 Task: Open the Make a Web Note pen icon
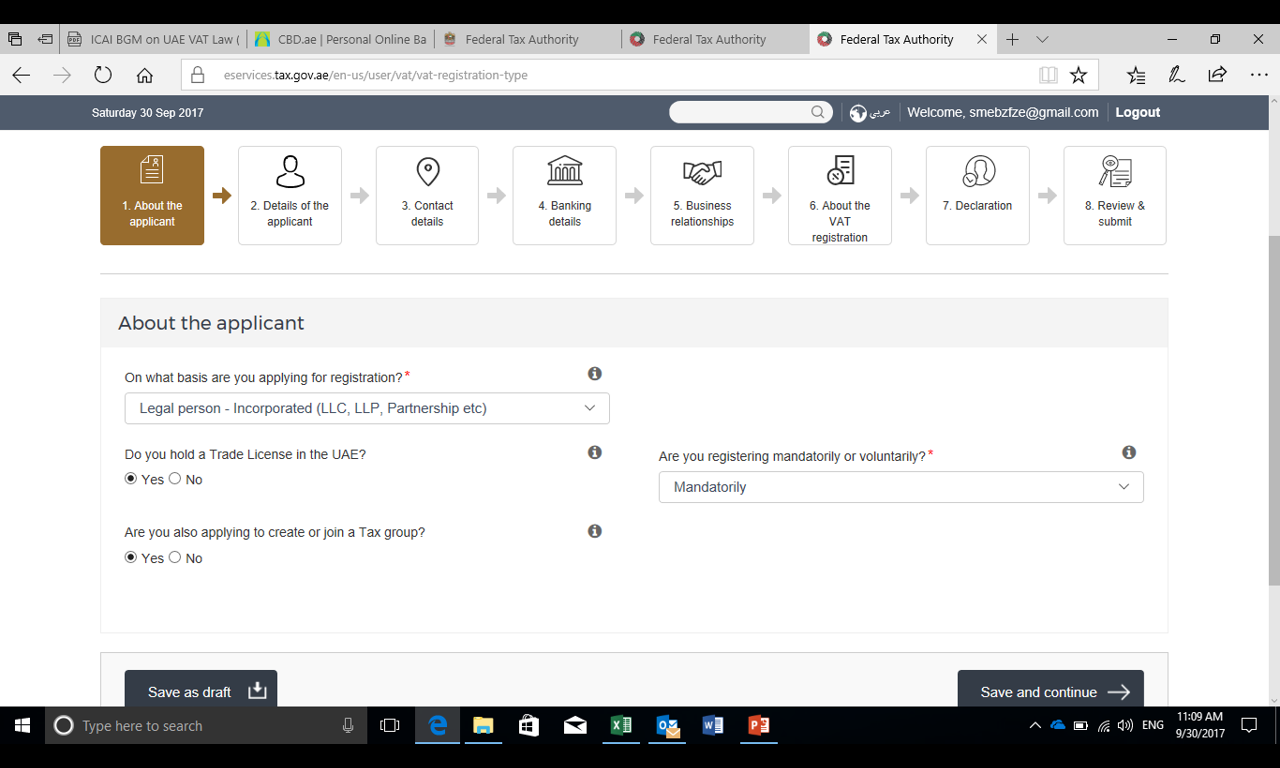click(x=1177, y=75)
